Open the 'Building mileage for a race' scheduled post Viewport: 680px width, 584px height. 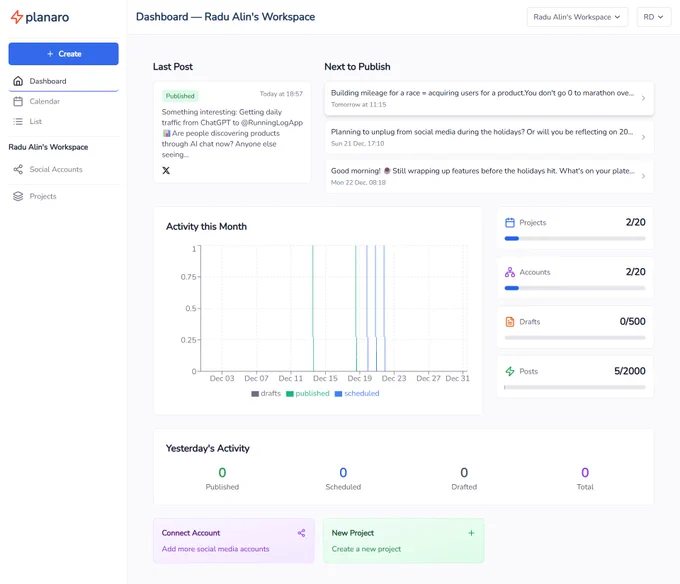(489, 98)
